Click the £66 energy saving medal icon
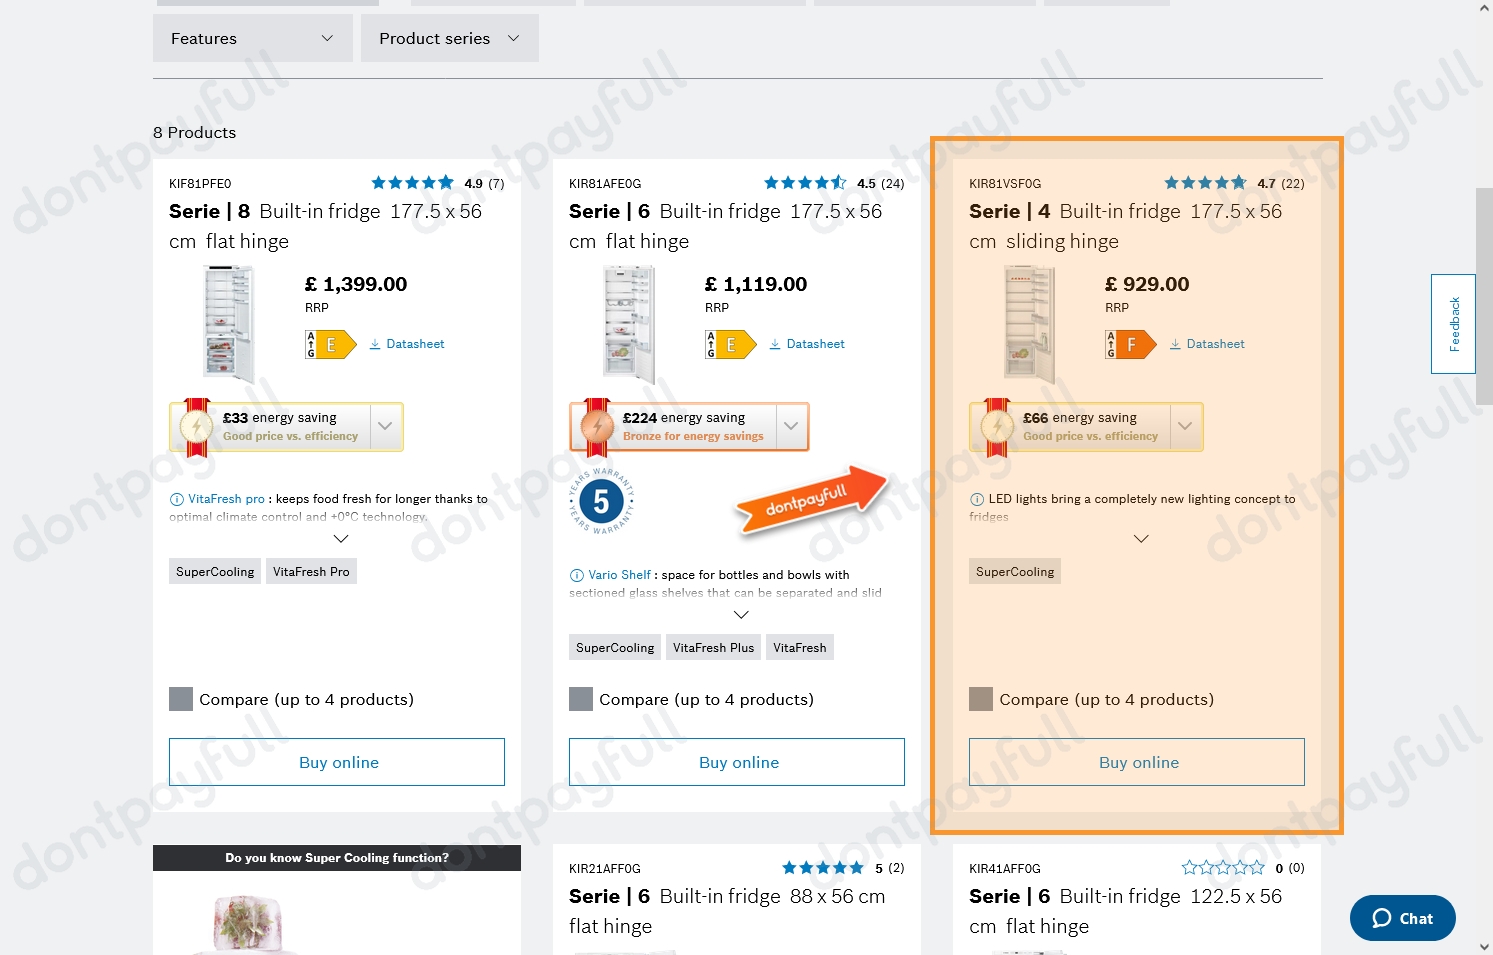 coord(997,427)
